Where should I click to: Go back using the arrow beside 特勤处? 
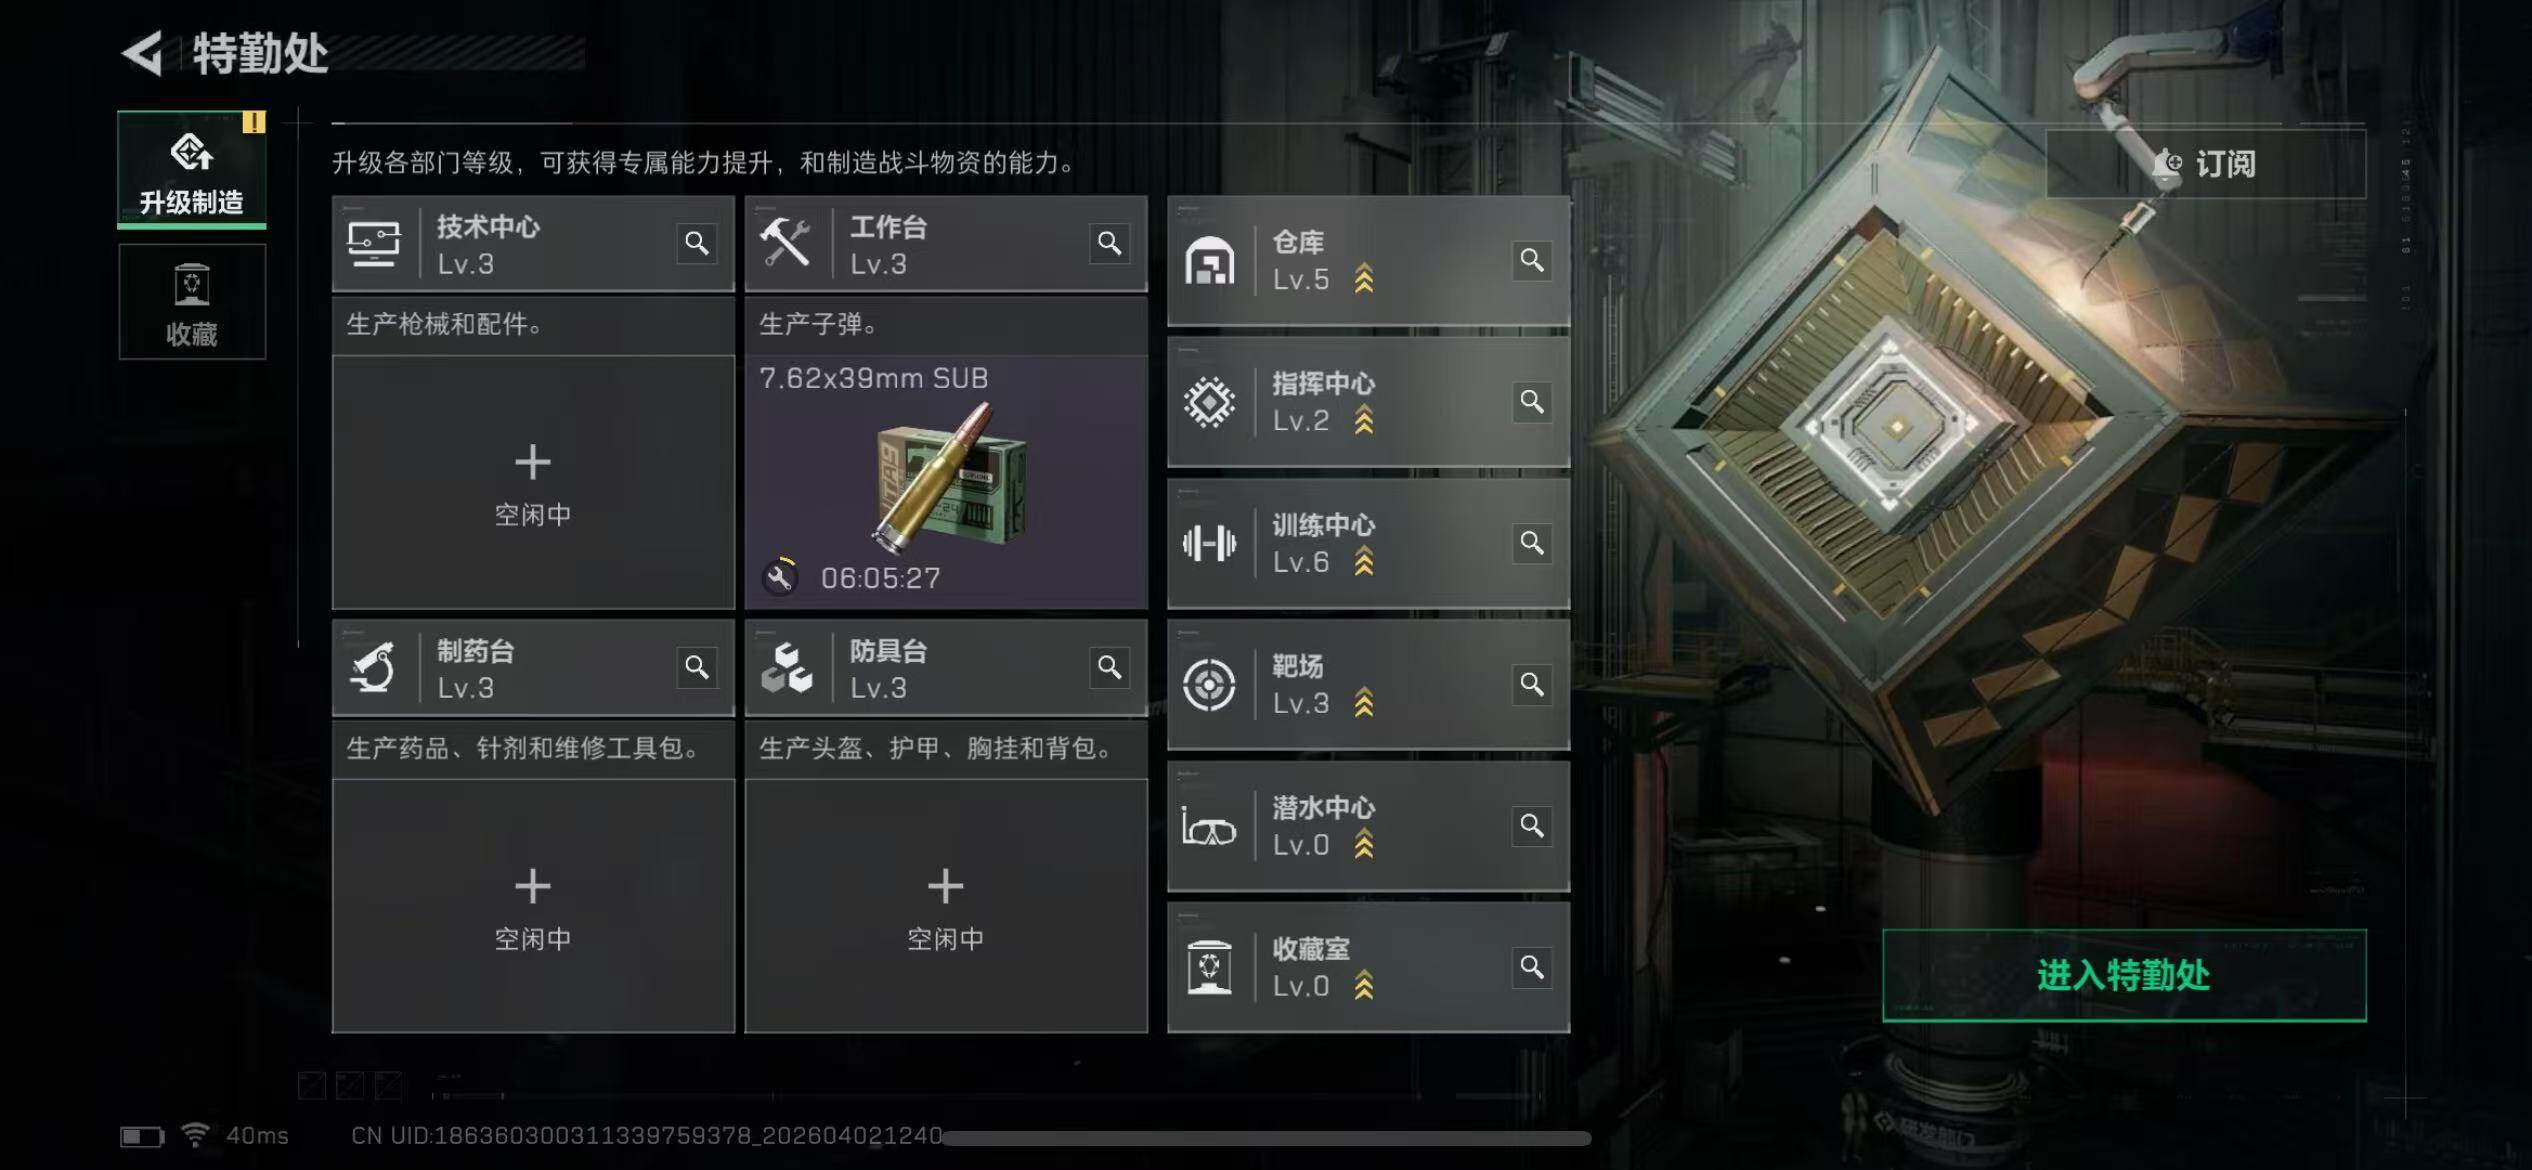point(142,53)
